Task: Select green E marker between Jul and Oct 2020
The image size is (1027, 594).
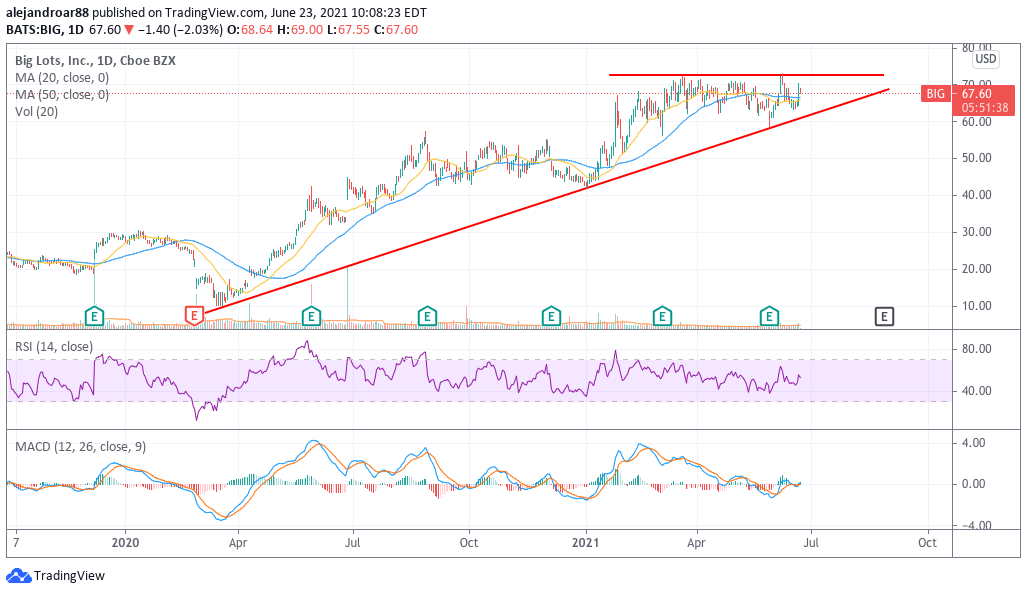Action: coord(427,316)
